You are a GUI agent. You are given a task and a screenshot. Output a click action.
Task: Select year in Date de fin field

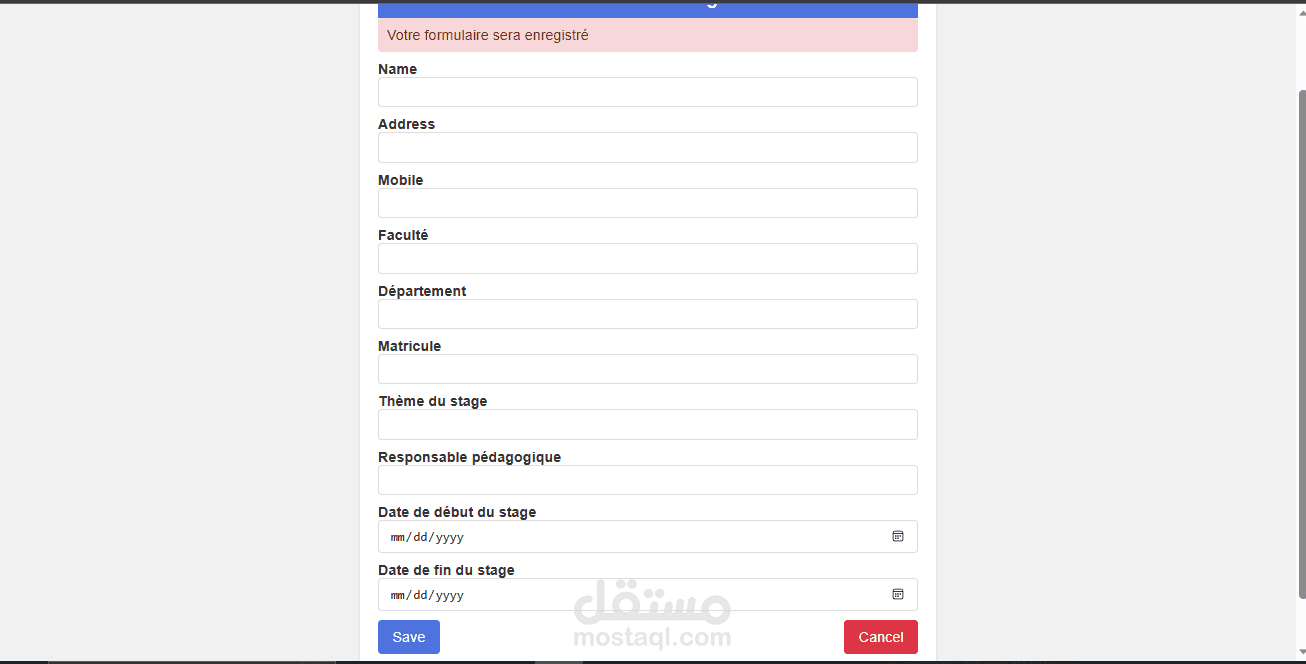[x=450, y=595]
